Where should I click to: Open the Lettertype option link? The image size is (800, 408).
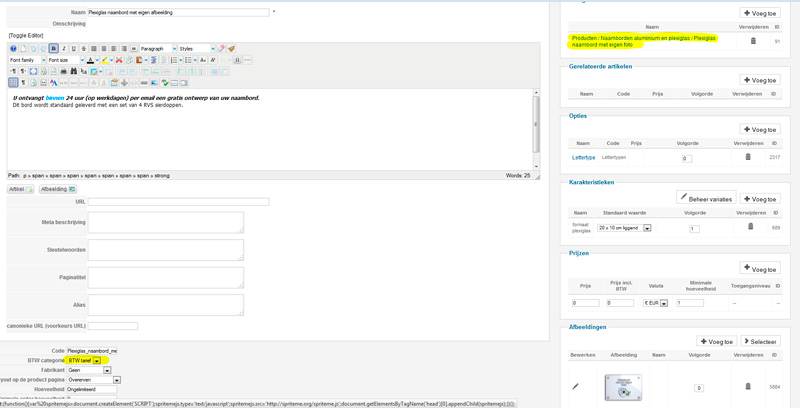coord(584,158)
